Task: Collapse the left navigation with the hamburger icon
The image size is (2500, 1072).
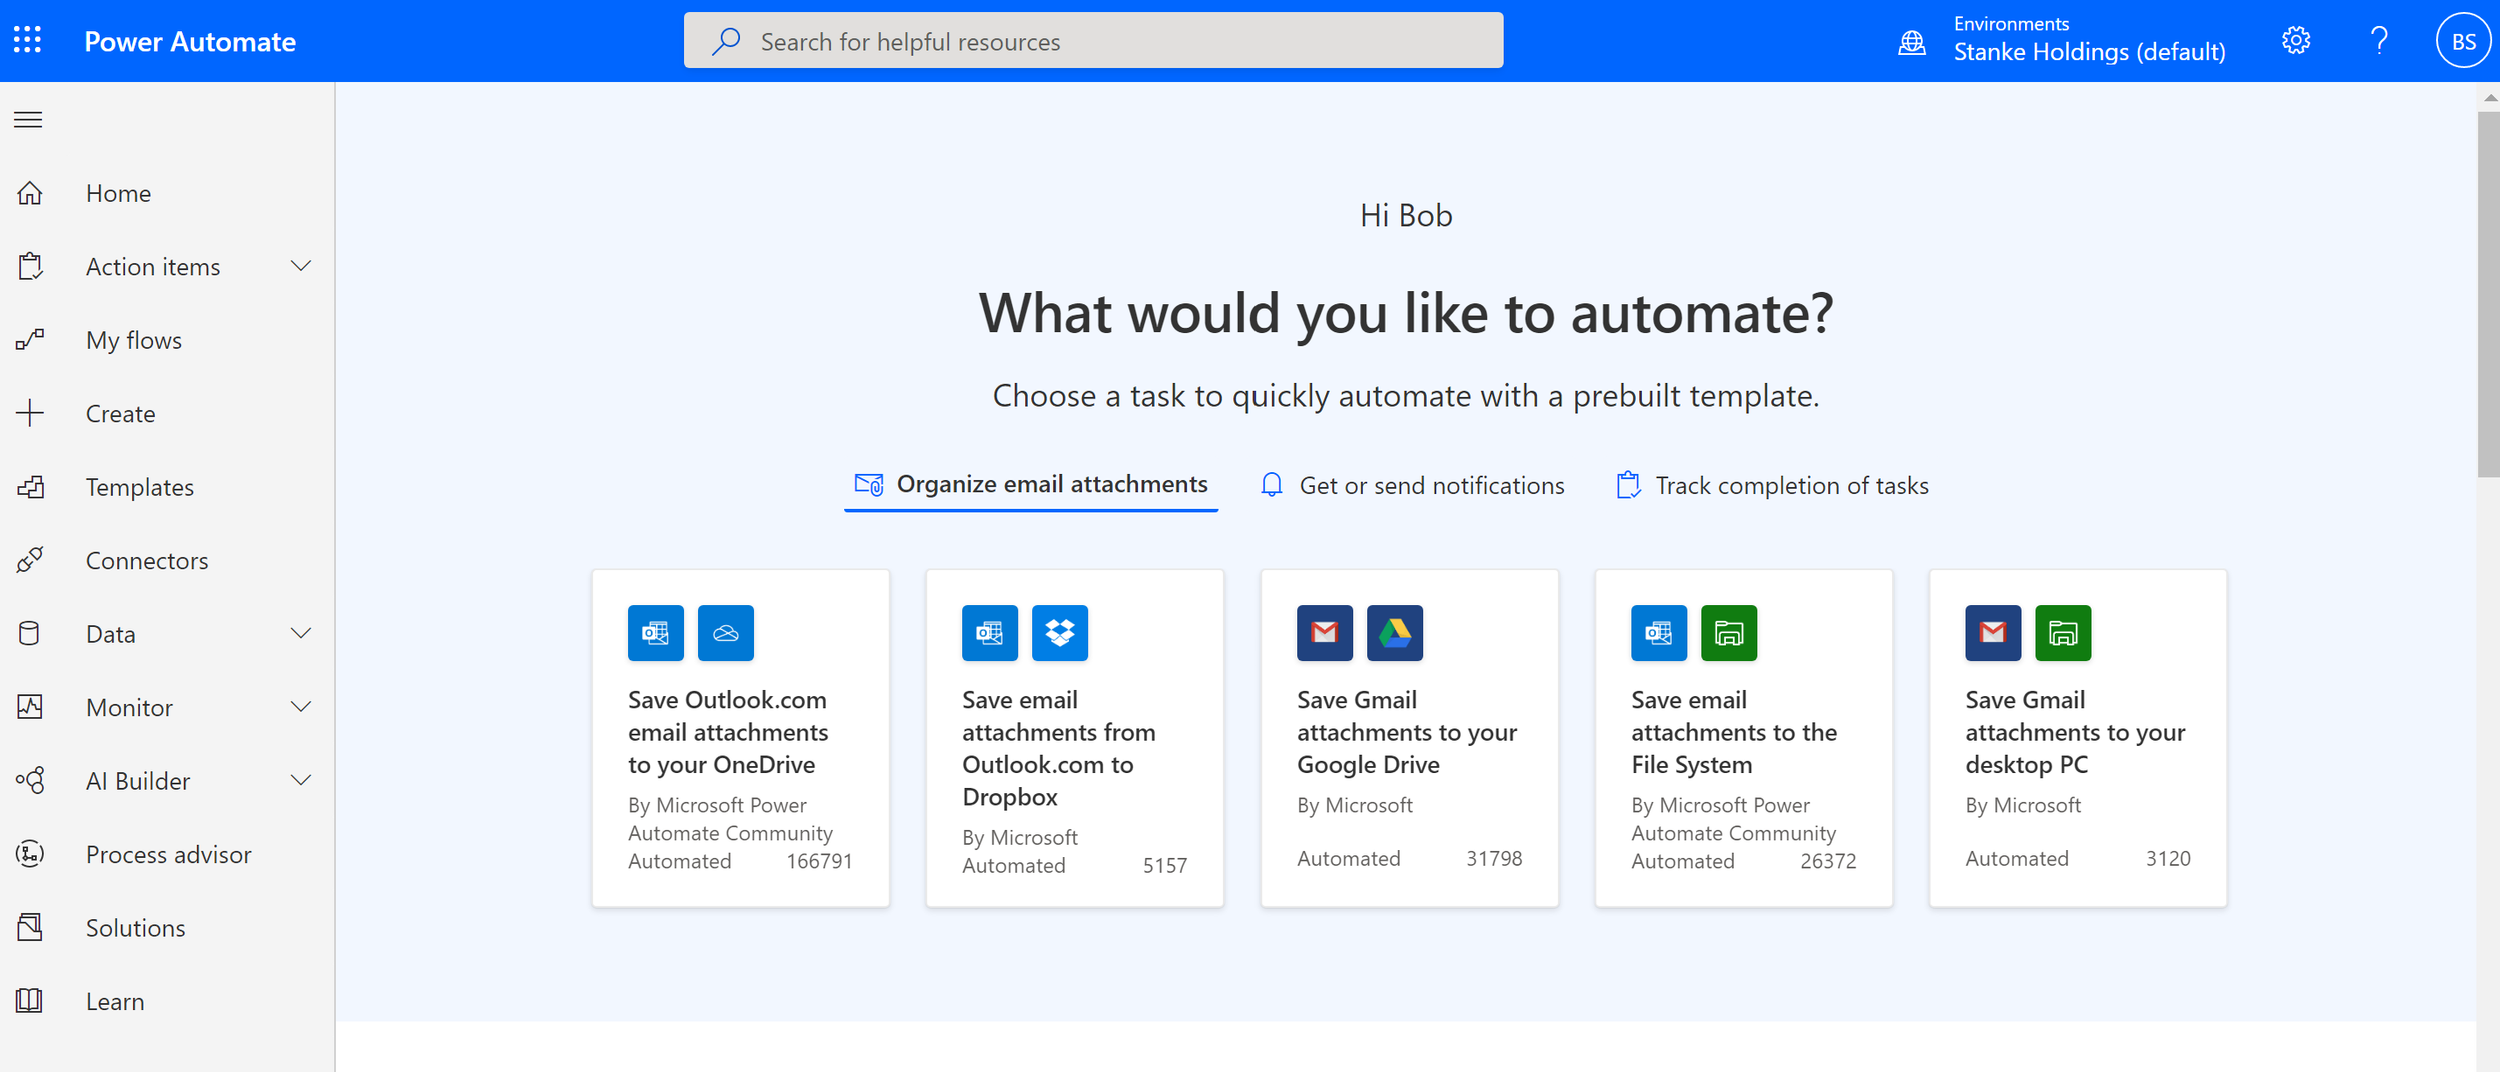Action: [x=28, y=119]
